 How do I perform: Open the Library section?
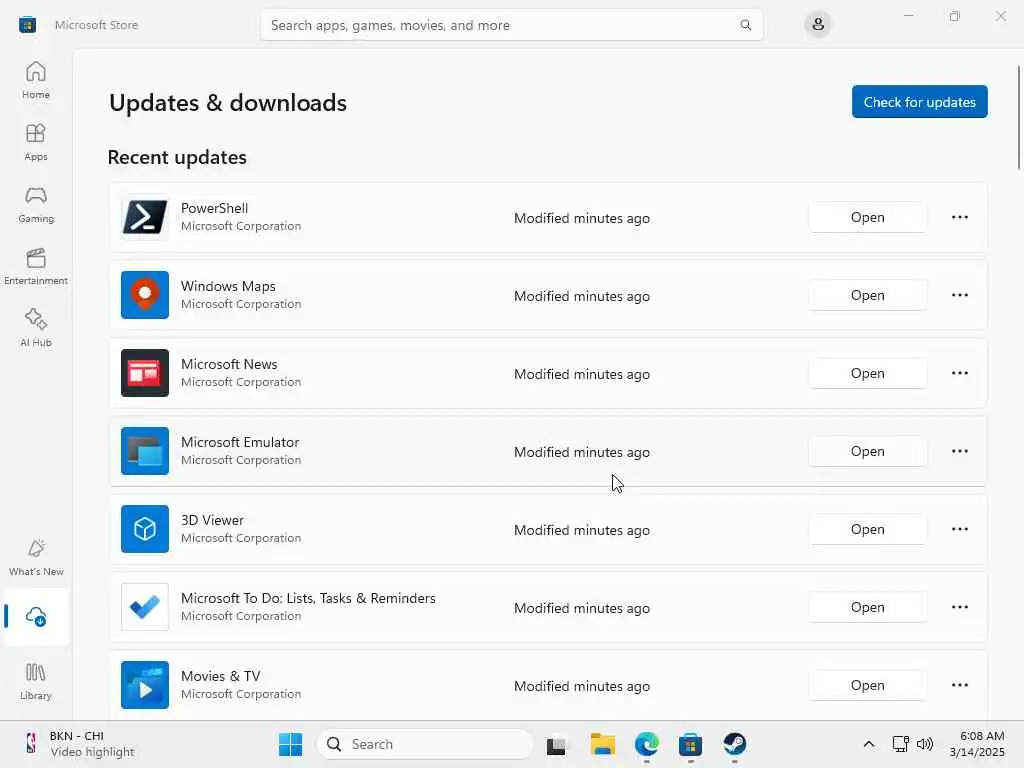[x=36, y=681]
